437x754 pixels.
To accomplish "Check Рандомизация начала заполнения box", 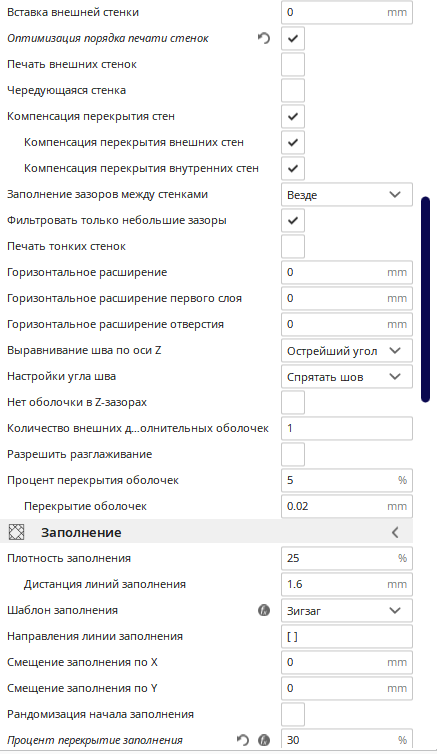I will [293, 714].
